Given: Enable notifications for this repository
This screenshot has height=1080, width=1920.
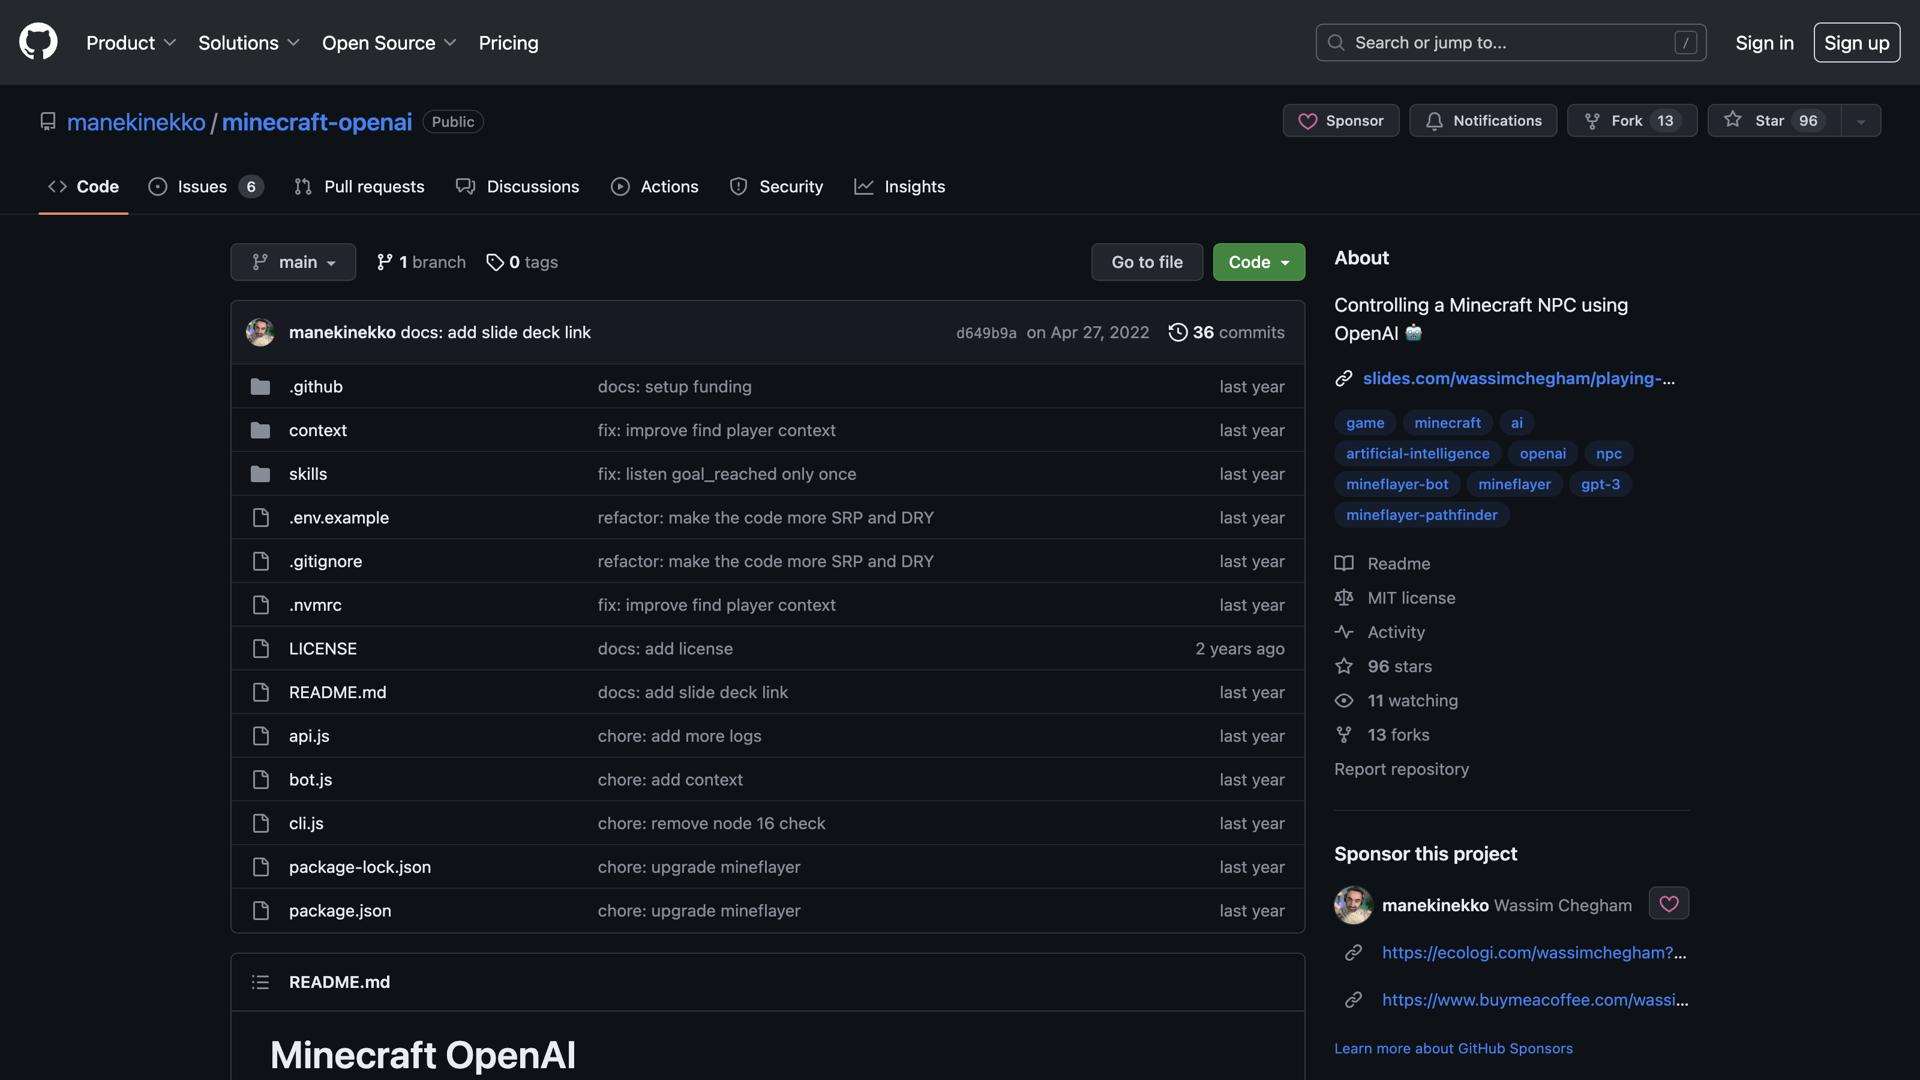Looking at the screenshot, I should click(x=1482, y=120).
